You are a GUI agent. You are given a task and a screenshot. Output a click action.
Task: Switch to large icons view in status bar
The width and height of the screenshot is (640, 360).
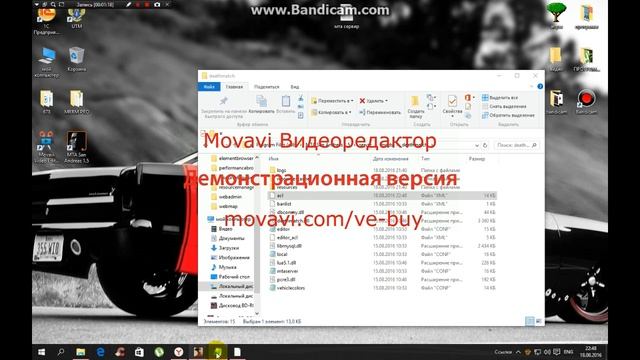539,321
